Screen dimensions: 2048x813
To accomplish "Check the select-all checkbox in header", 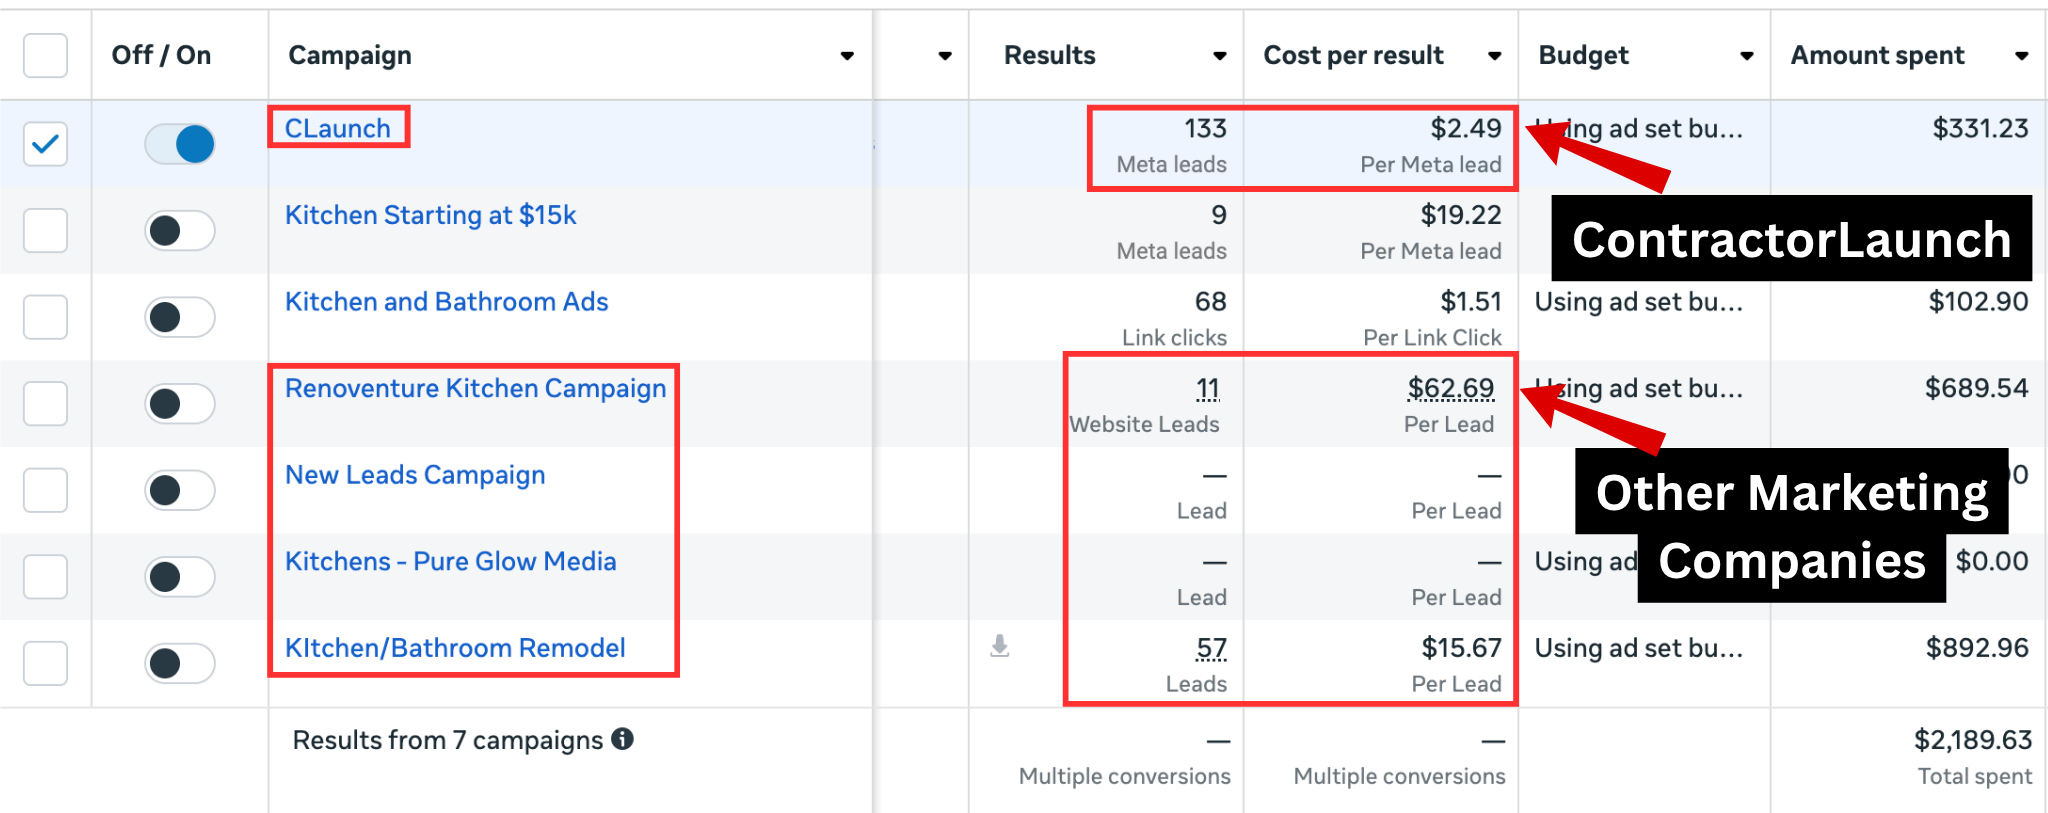I will coord(46,56).
